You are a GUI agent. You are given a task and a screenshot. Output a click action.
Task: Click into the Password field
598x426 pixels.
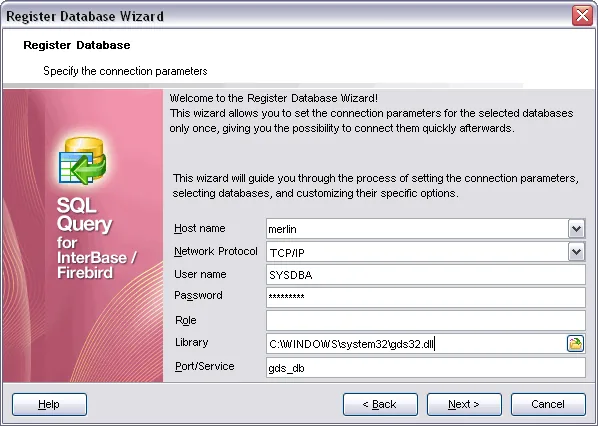(x=426, y=297)
